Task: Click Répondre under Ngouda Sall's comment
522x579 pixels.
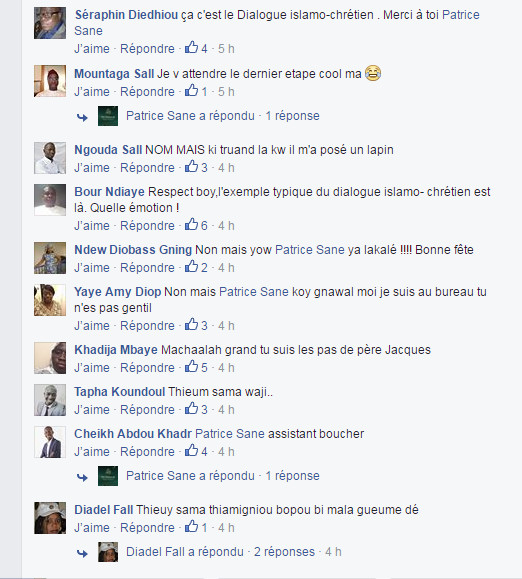Action: point(147,168)
